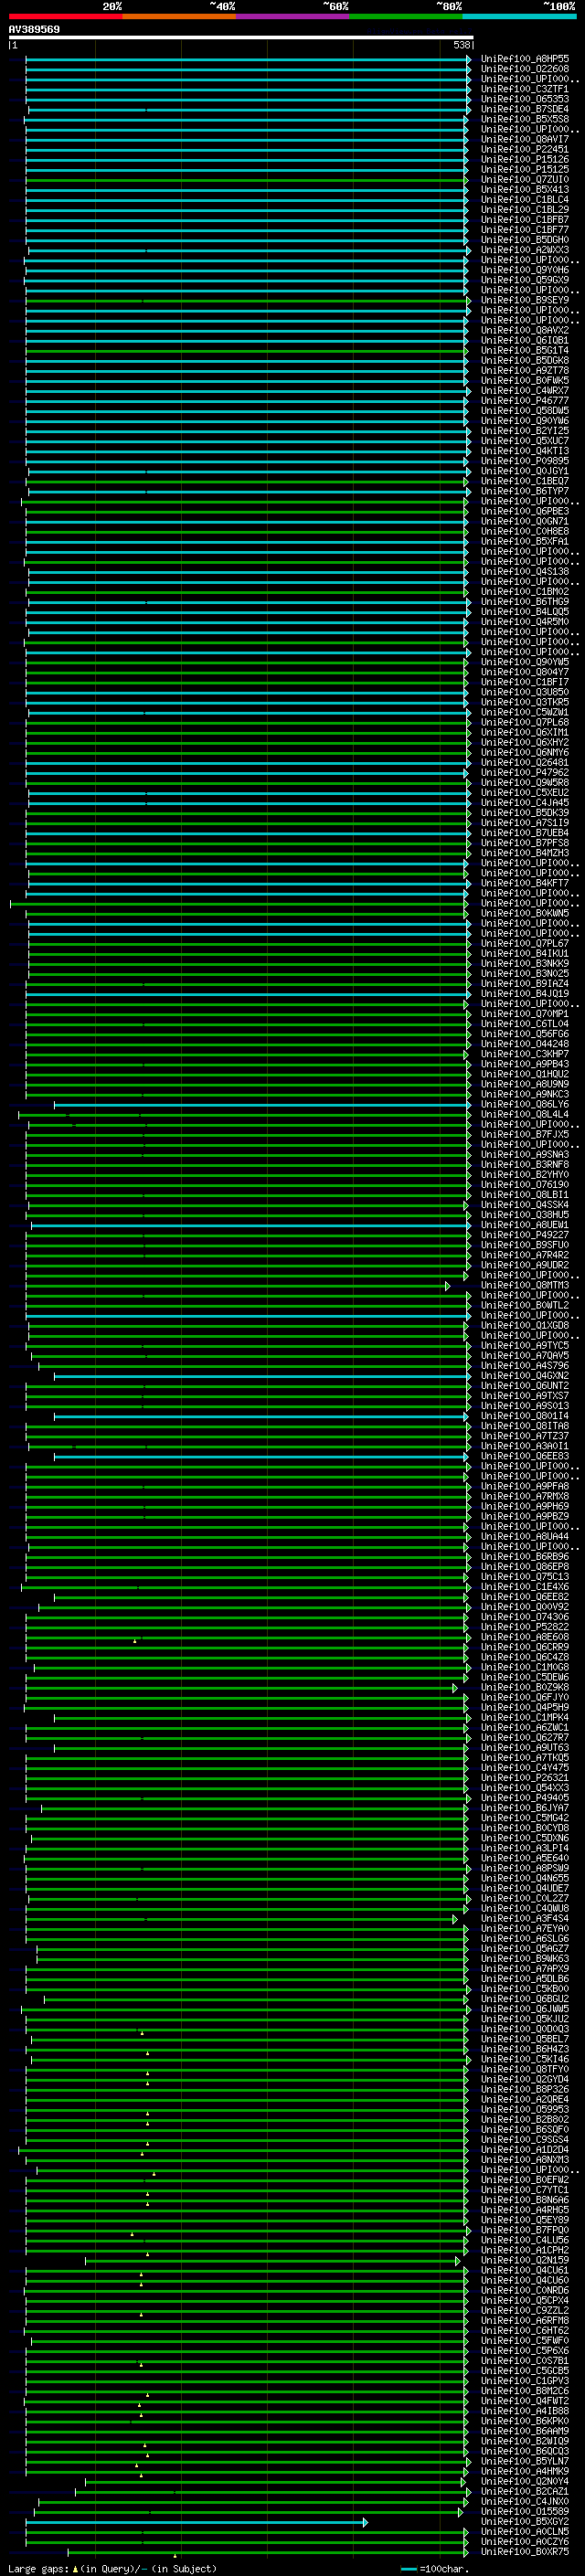Open hit UniRef100_A8HP55
The height and width of the screenshot is (2576, 585).
[x=525, y=59]
